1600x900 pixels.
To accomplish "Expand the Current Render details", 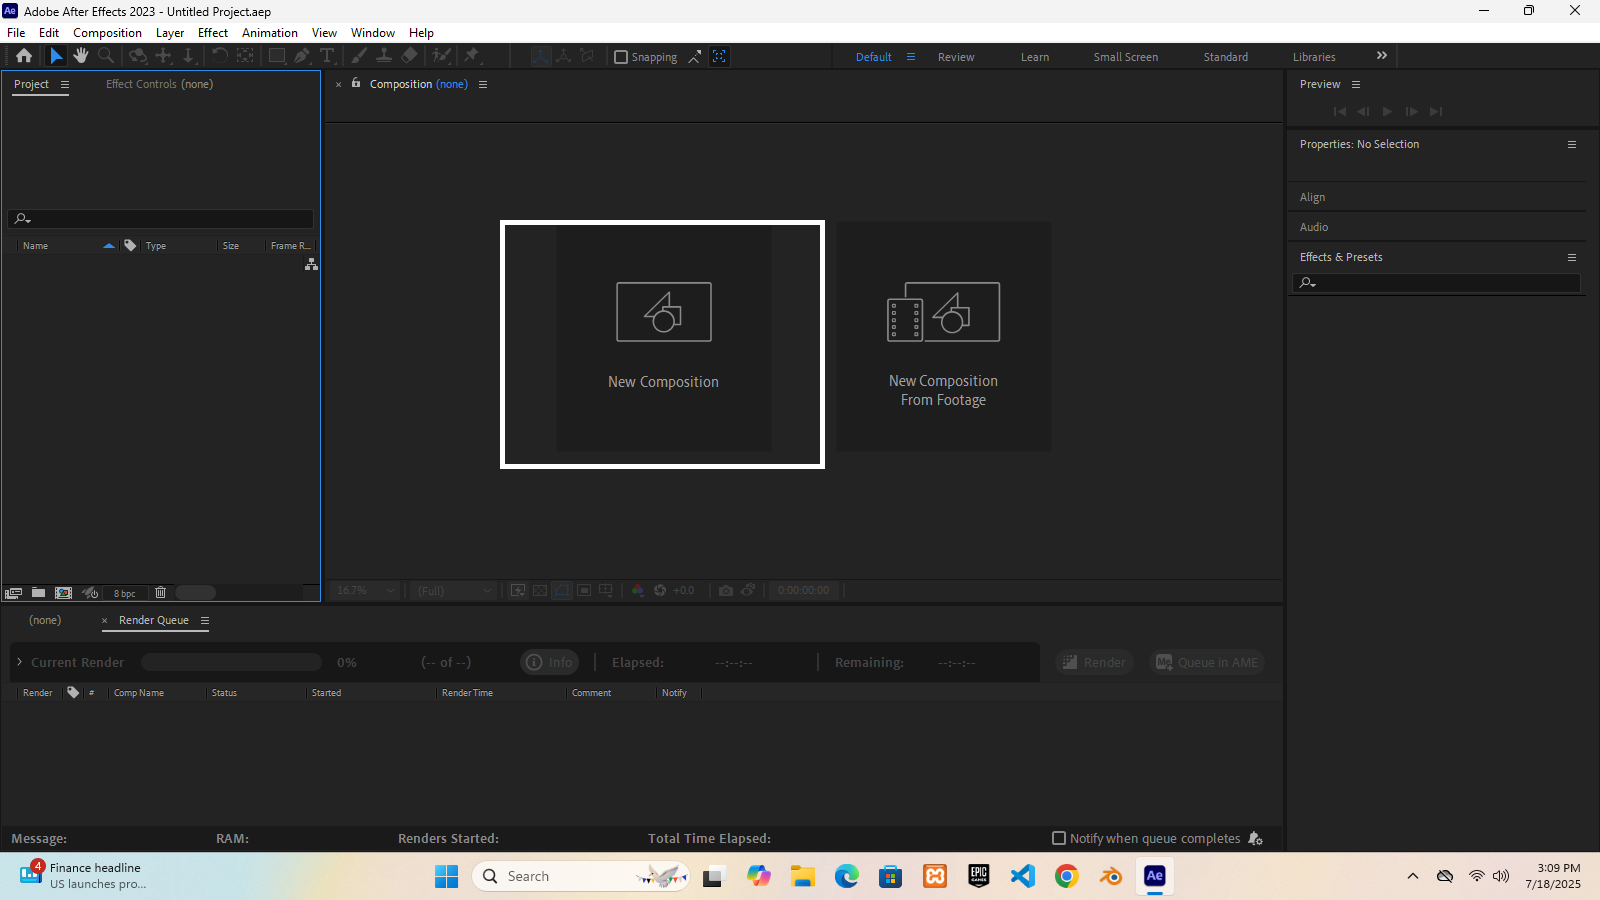I will (x=19, y=662).
